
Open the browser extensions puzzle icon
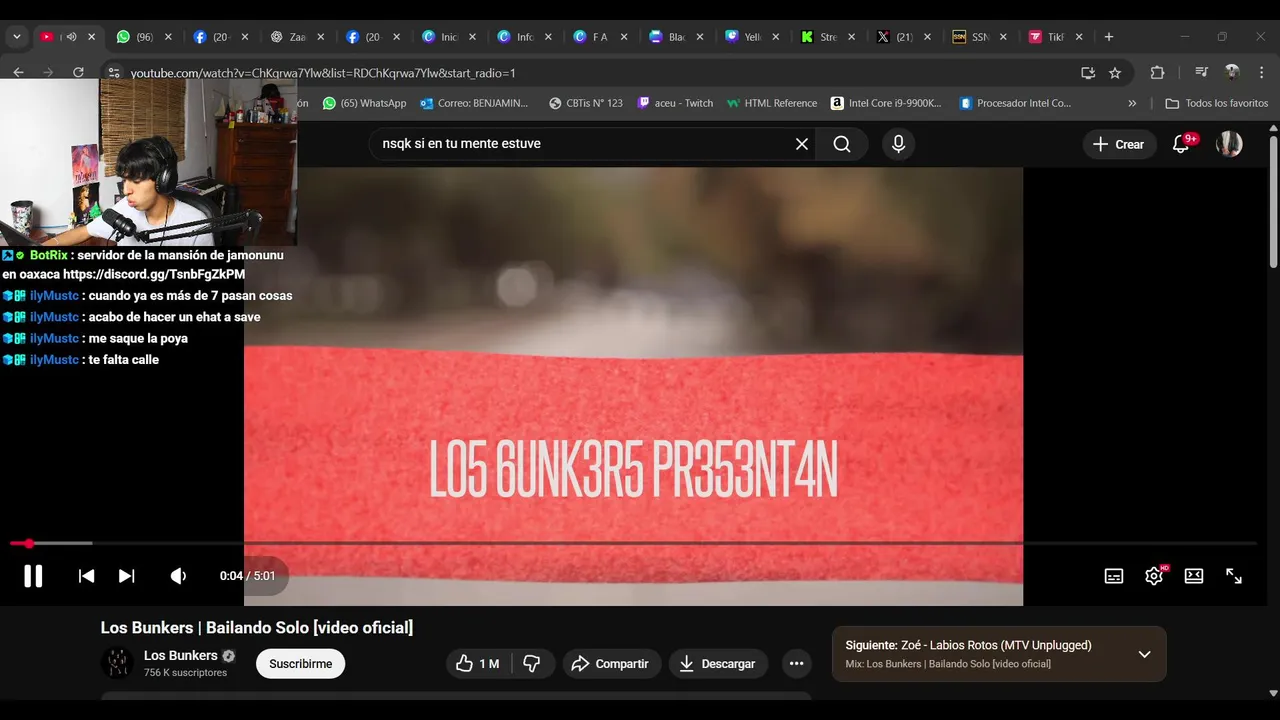click(1157, 72)
